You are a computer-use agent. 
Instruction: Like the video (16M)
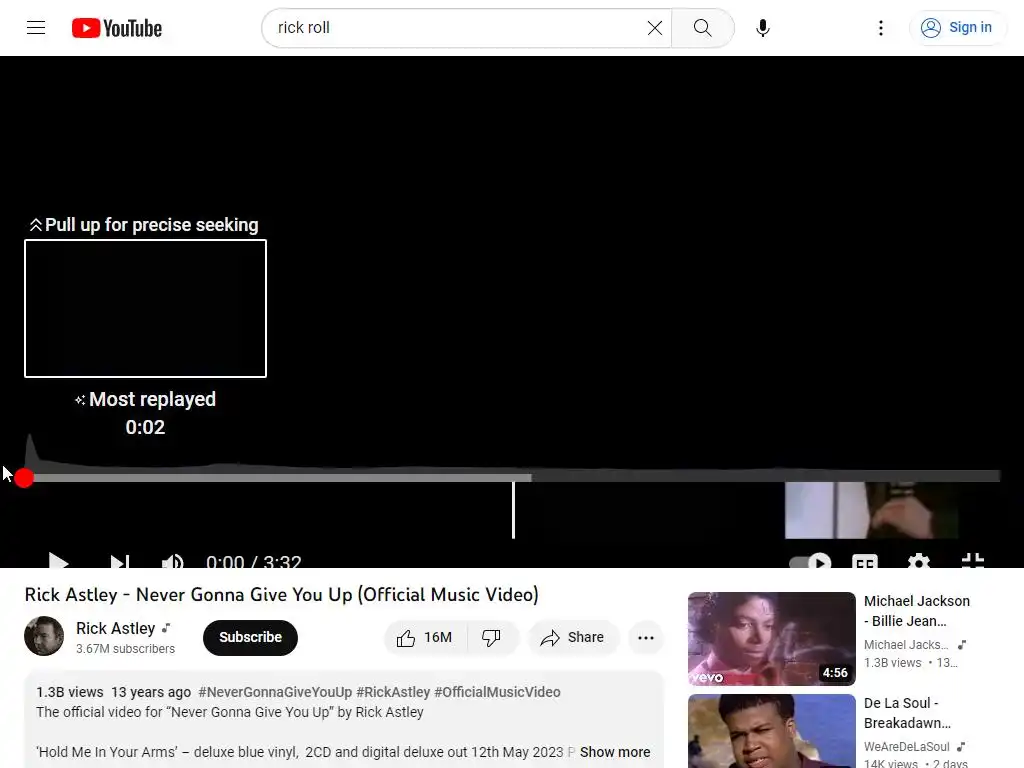click(425, 637)
